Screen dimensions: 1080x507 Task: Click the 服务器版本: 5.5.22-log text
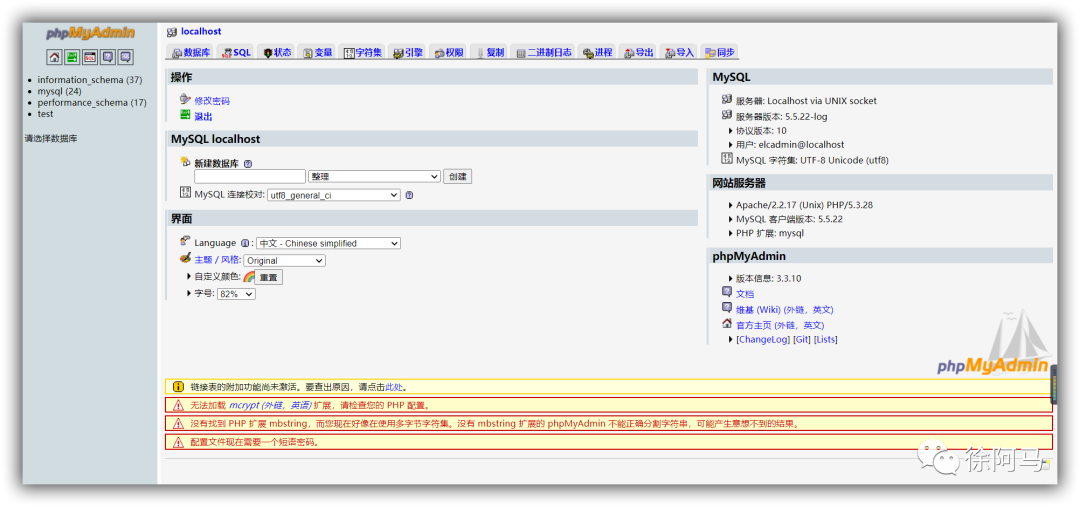click(x=781, y=116)
